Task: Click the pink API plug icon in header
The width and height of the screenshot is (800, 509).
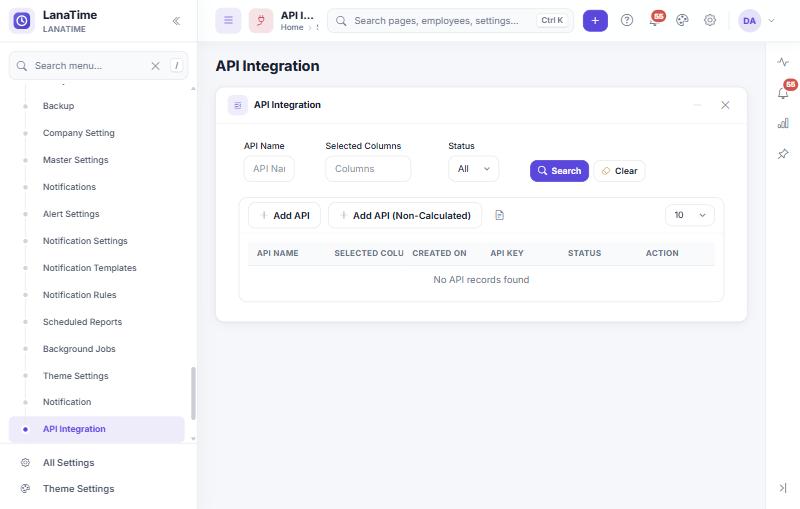Action: point(261,20)
